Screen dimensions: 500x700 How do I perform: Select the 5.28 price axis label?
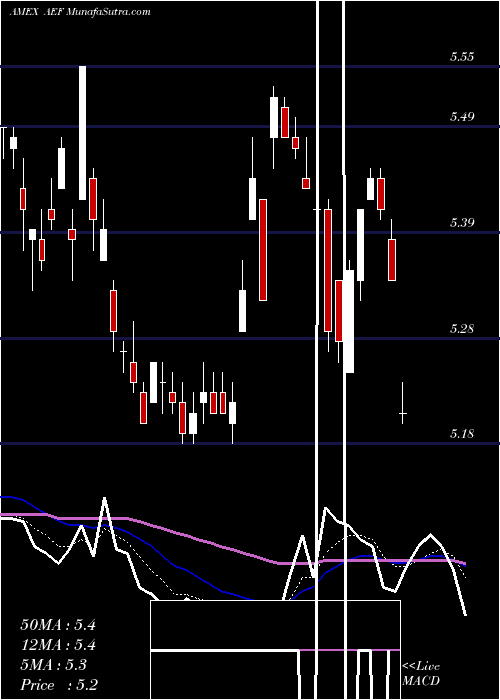coord(462,328)
